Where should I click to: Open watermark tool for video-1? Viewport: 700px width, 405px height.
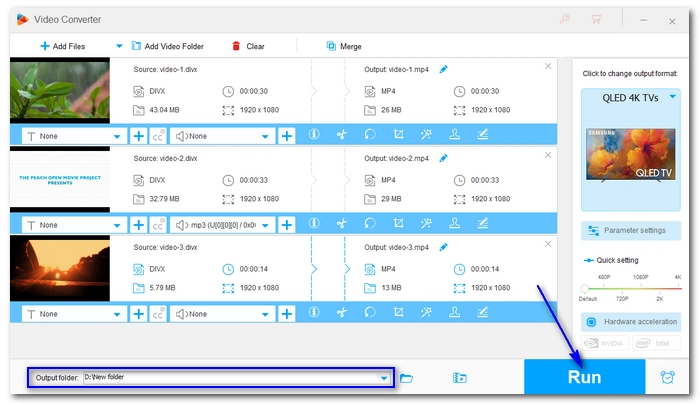454,134
